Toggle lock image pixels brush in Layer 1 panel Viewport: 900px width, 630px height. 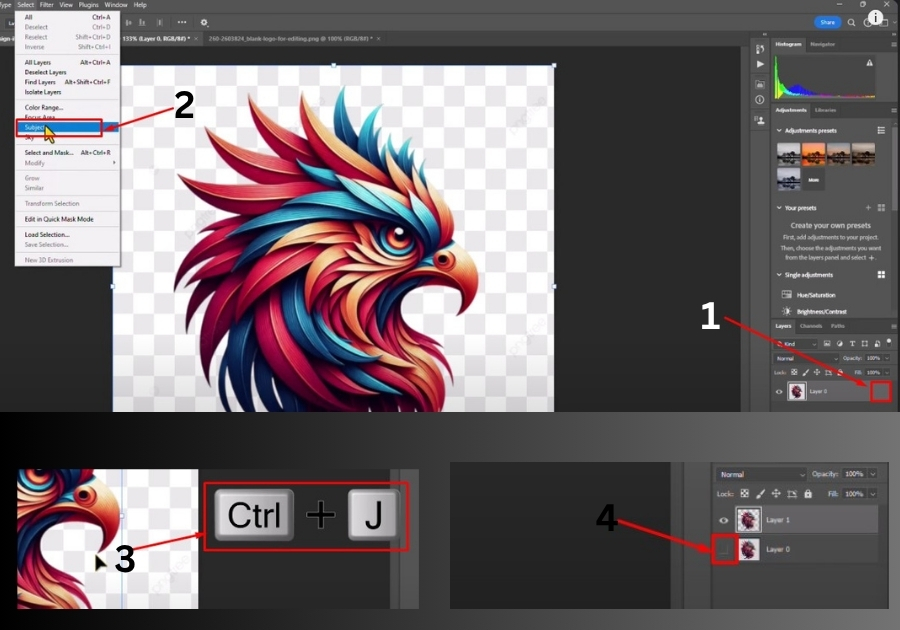pyautogui.click(x=761, y=493)
